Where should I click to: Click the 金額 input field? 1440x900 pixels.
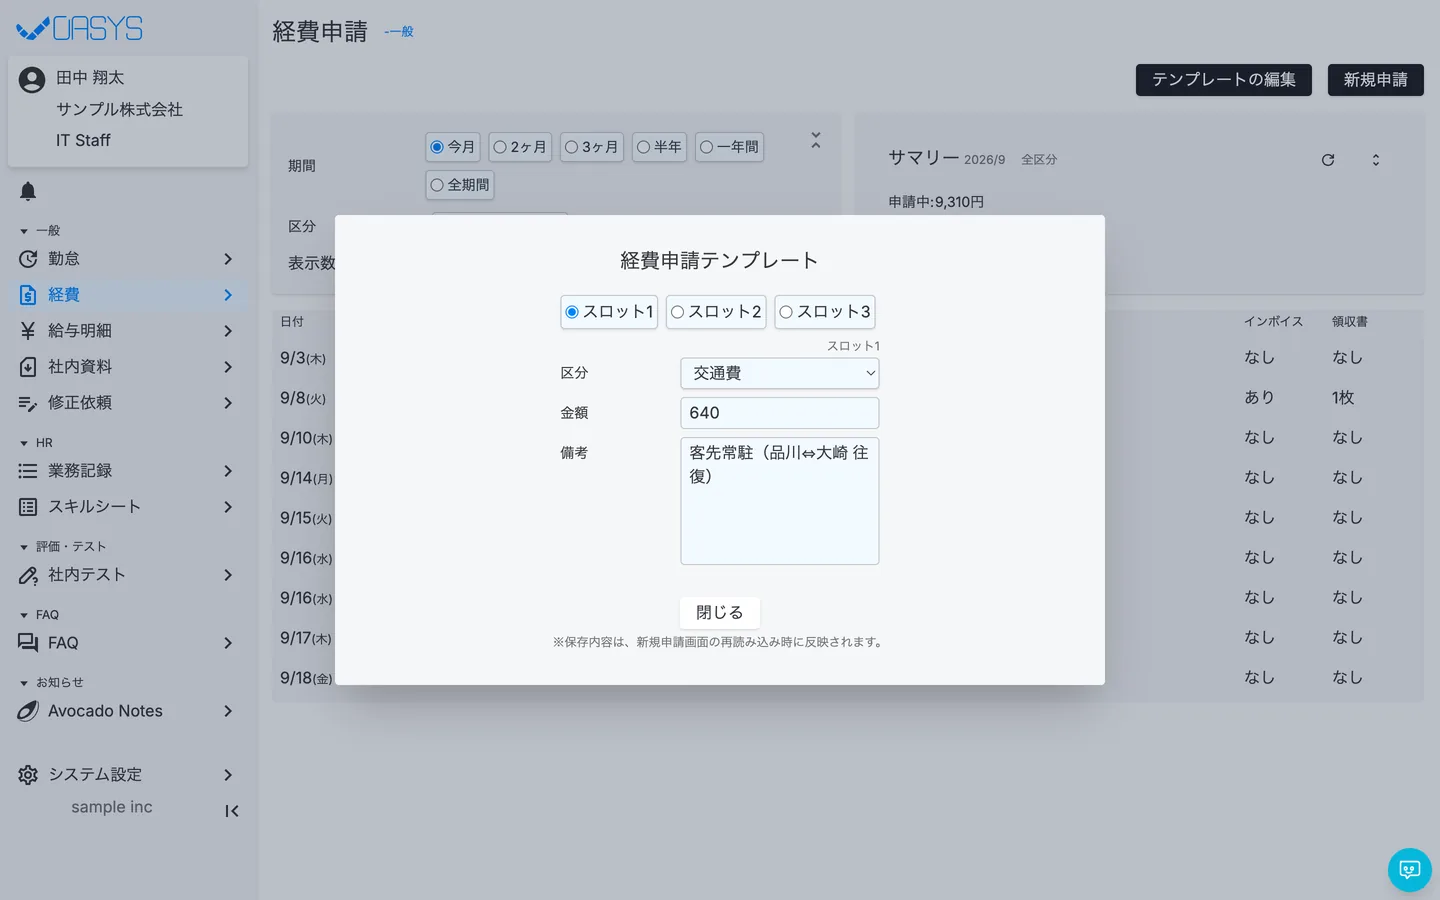780,413
